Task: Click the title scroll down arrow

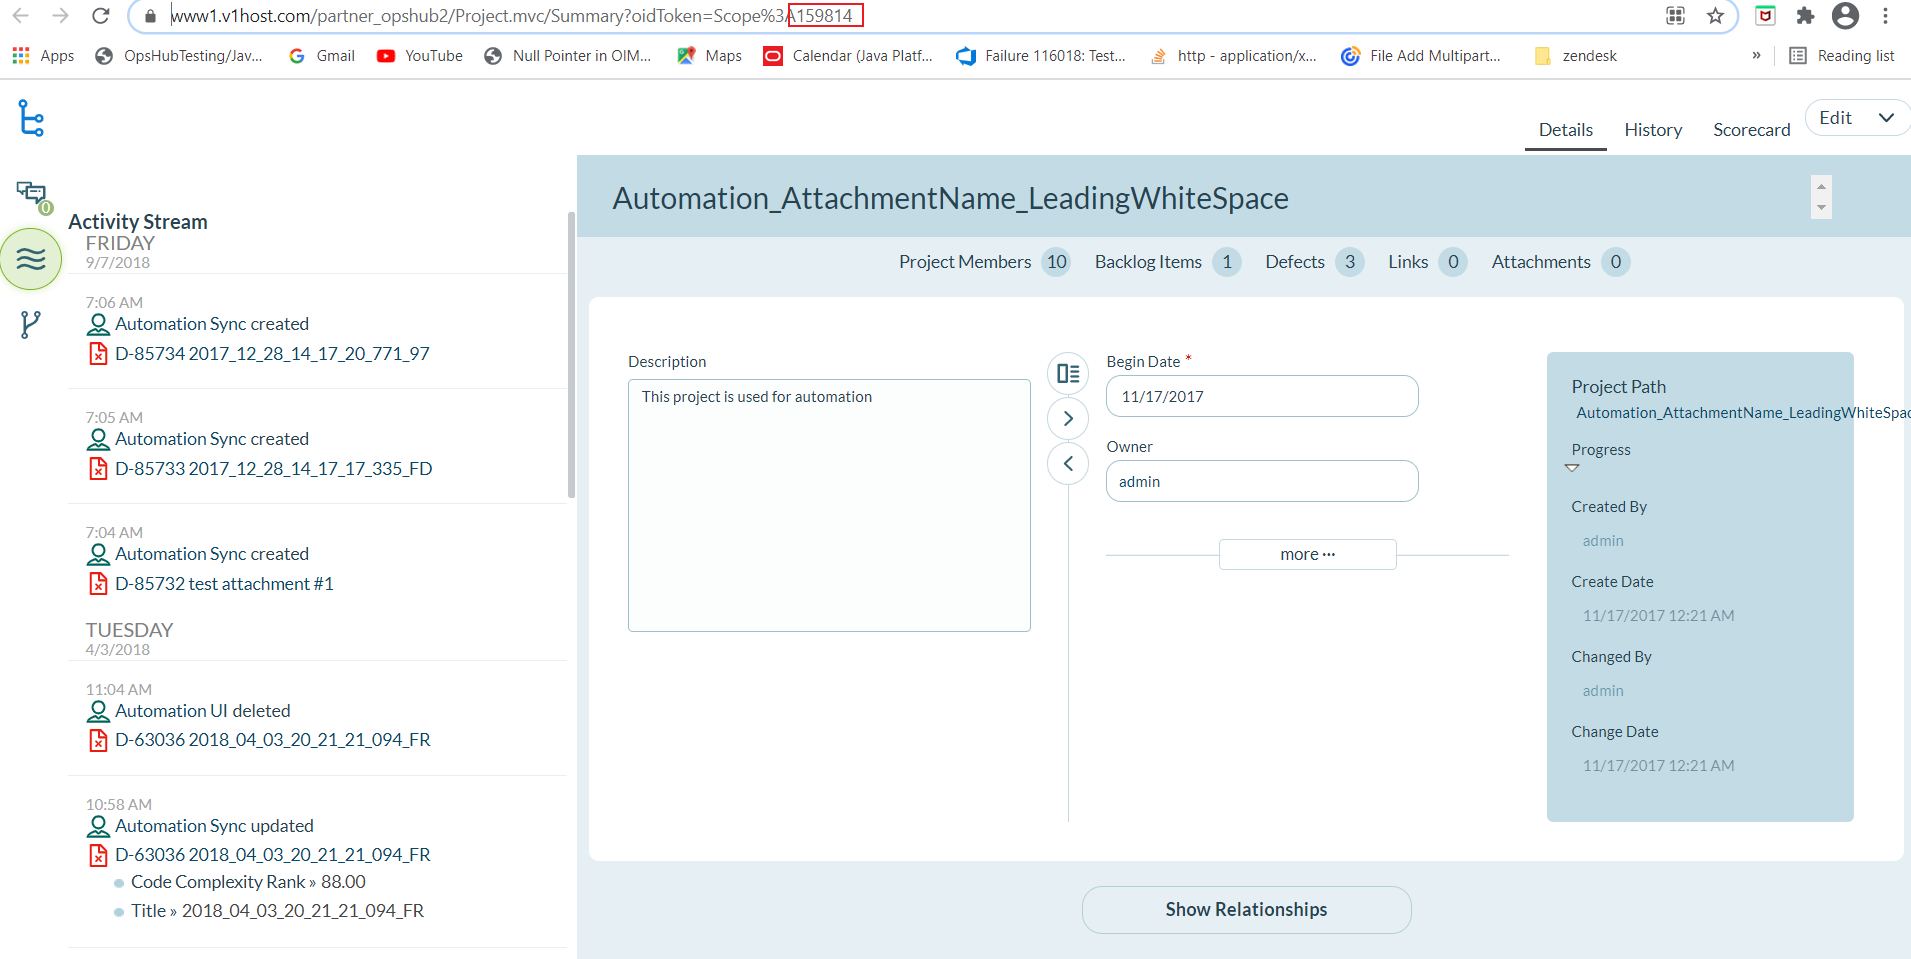Action: pos(1821,208)
